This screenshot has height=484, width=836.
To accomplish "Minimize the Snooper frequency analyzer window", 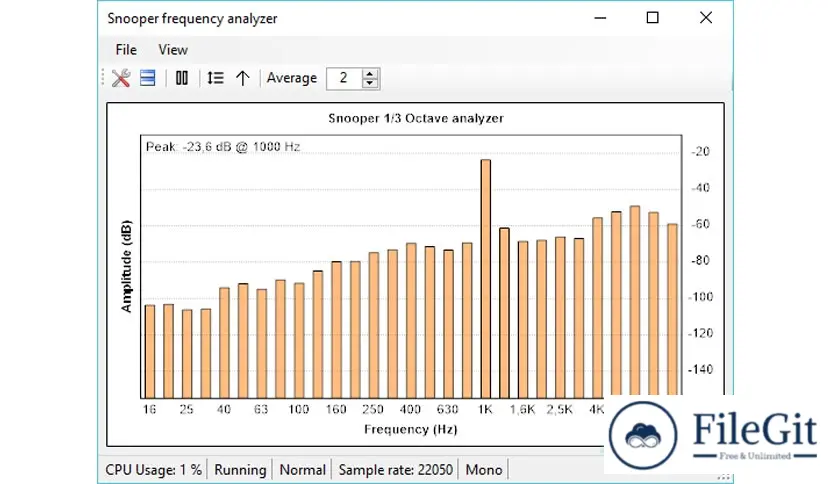I will tap(600, 18).
